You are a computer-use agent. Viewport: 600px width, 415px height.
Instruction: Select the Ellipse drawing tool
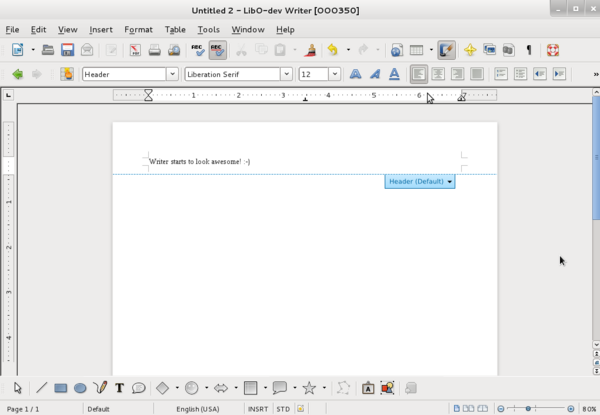pos(80,388)
